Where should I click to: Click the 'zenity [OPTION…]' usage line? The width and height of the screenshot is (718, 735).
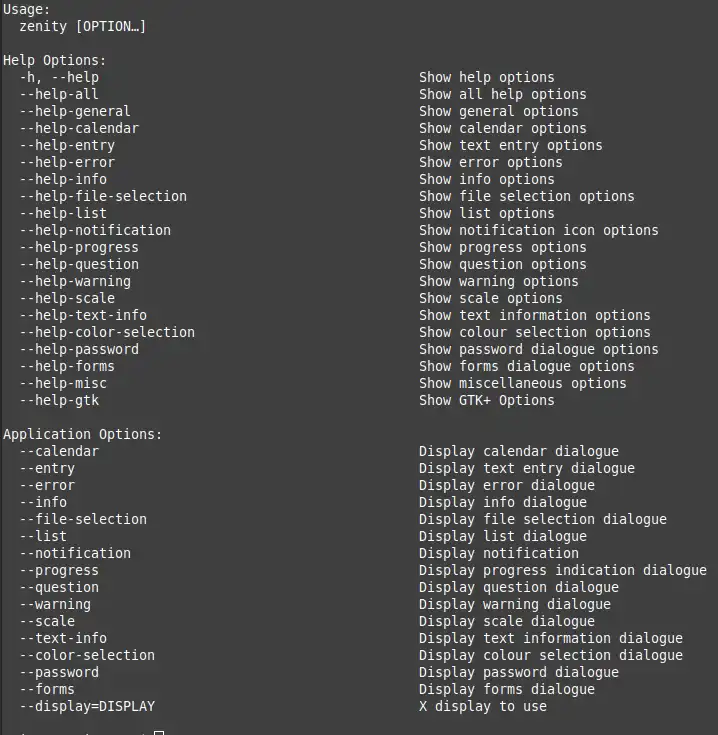click(x=82, y=26)
